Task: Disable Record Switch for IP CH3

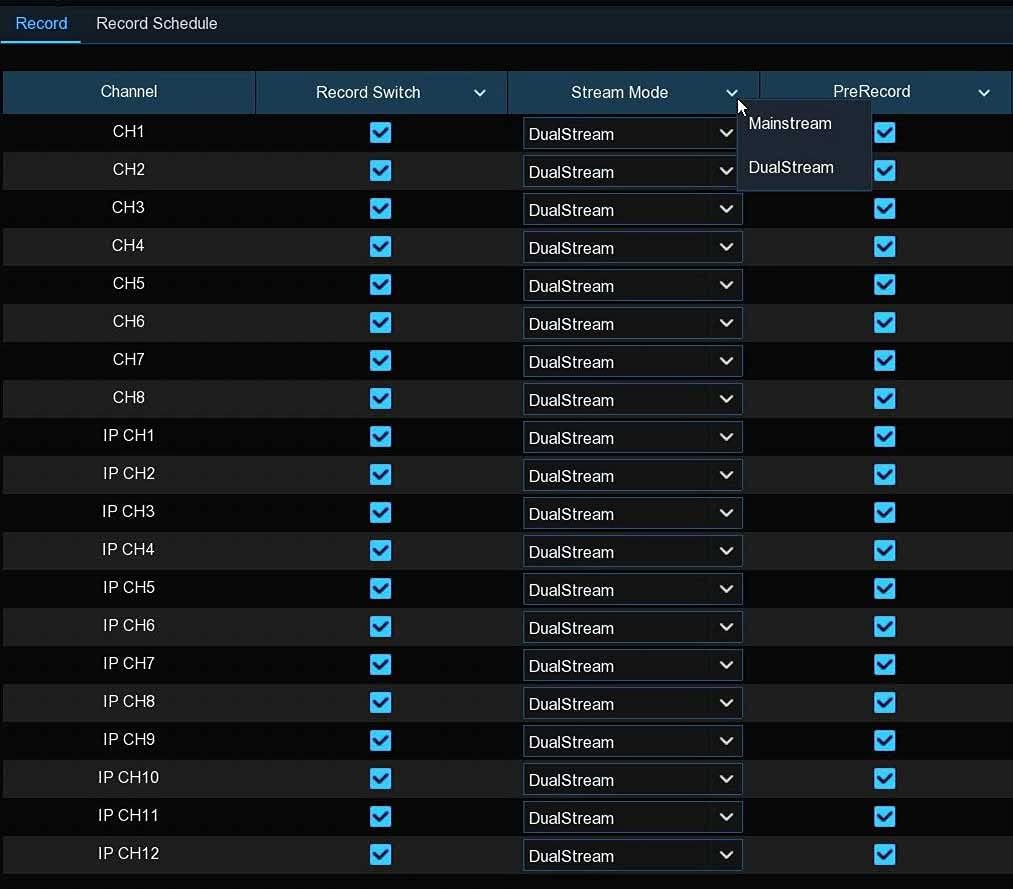Action: tap(381, 512)
